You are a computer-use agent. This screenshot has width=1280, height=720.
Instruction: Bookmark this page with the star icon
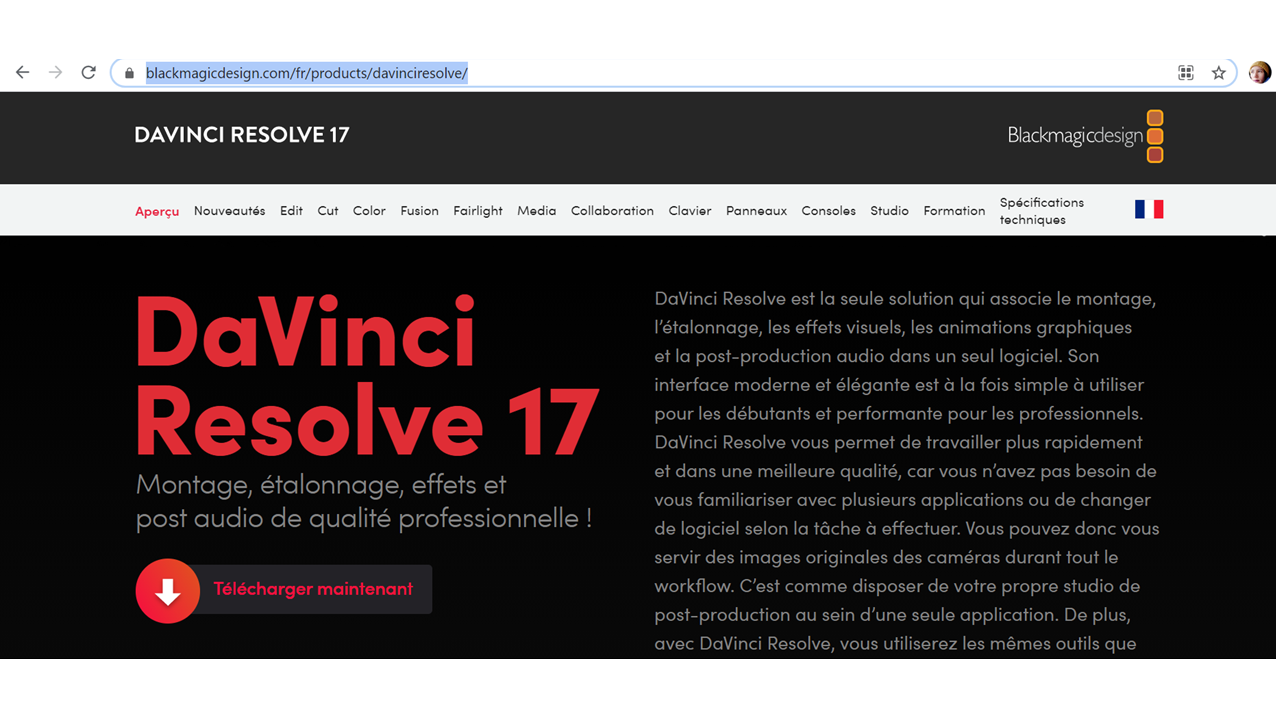click(1218, 72)
